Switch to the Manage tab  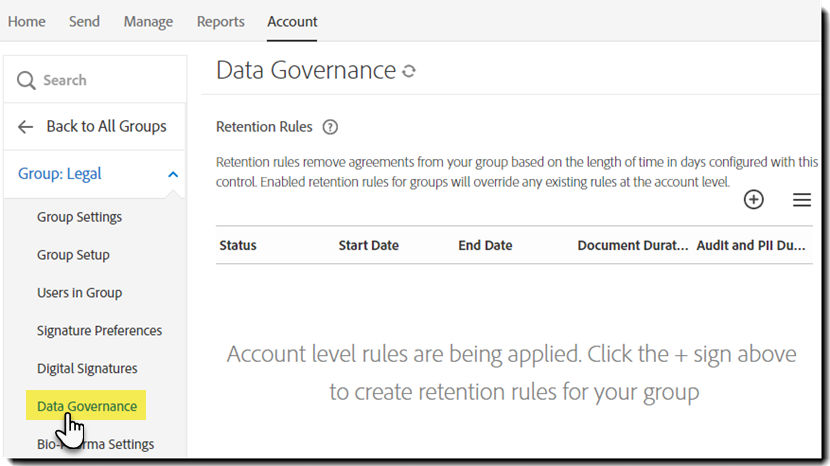[148, 22]
